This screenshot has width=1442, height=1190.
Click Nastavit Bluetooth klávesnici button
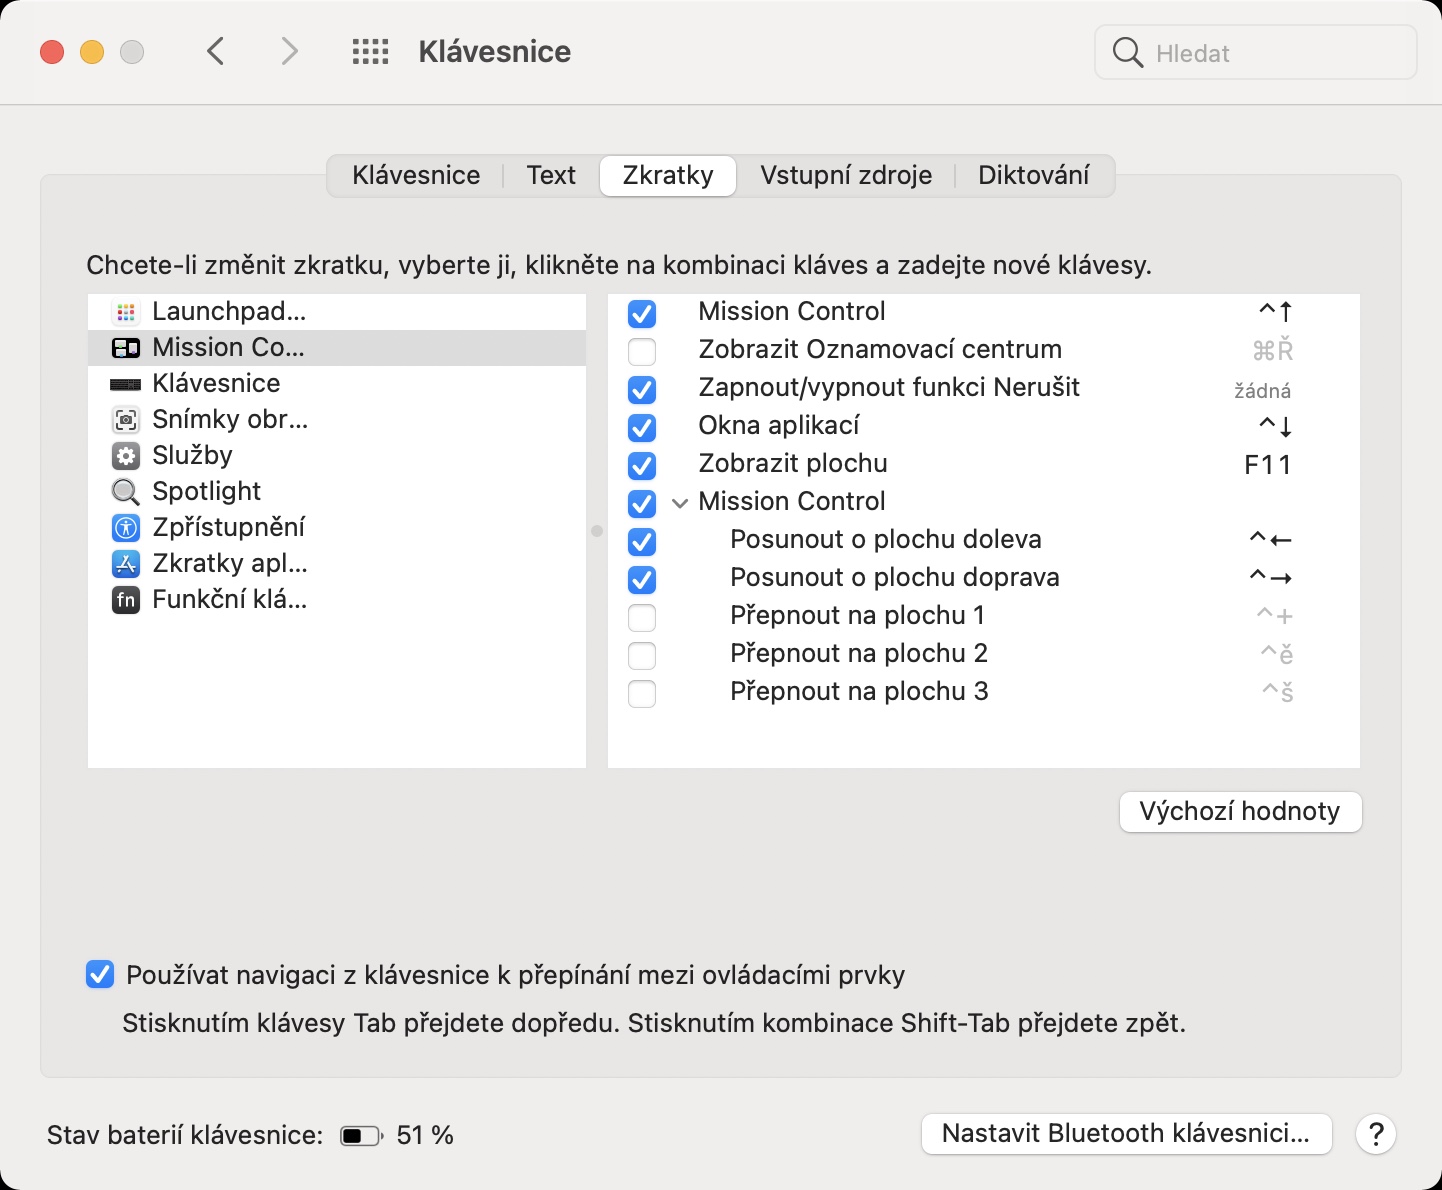click(x=1126, y=1134)
